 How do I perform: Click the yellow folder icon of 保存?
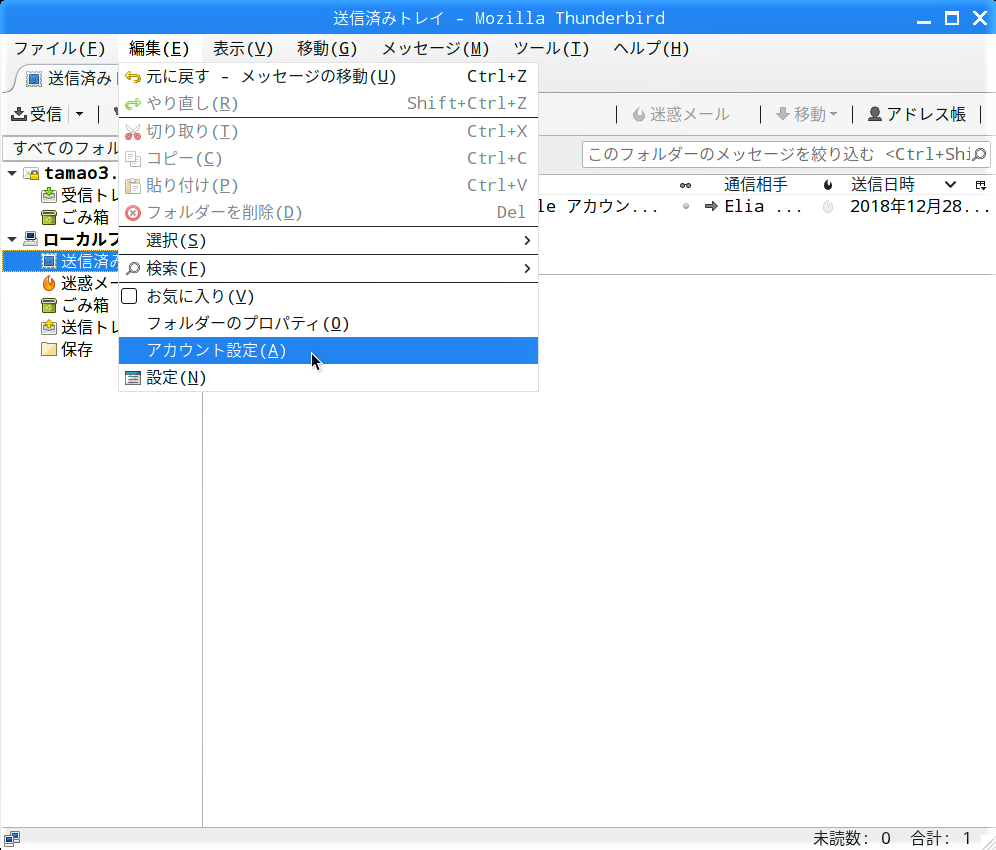pyautogui.click(x=49, y=349)
